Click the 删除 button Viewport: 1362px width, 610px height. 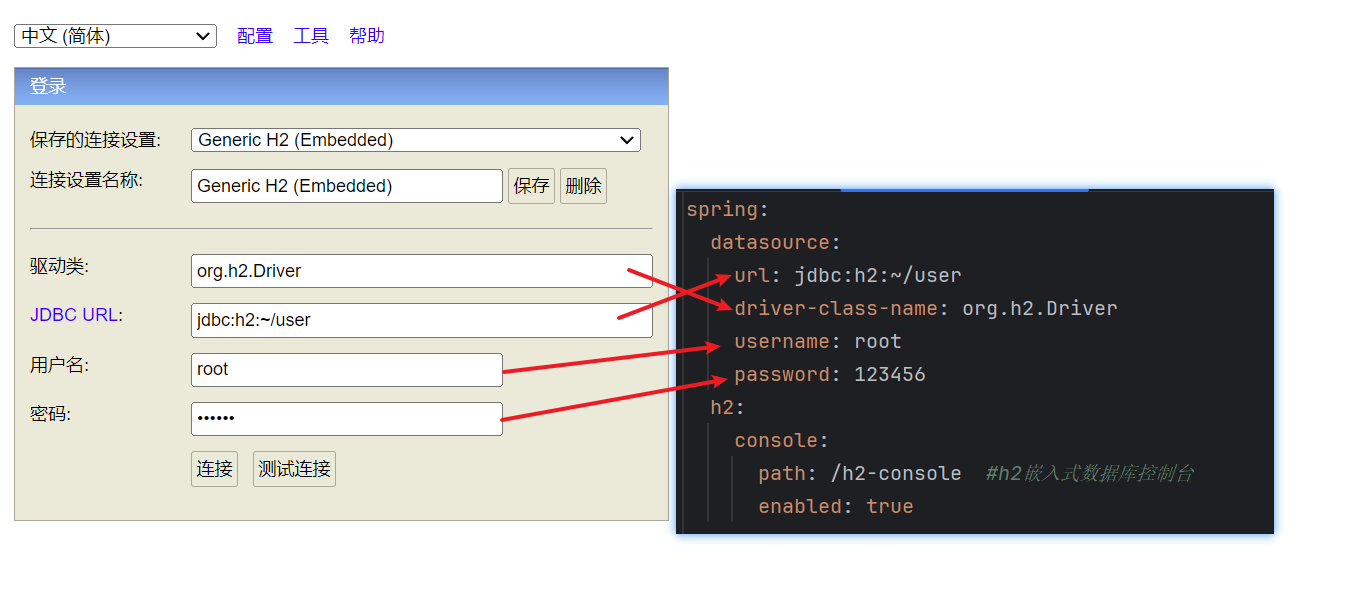coord(583,186)
